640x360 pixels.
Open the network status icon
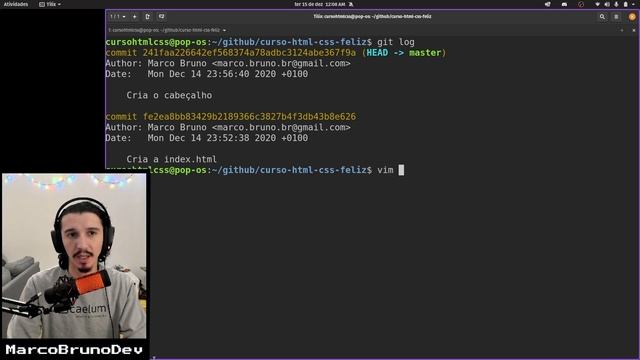598,4
